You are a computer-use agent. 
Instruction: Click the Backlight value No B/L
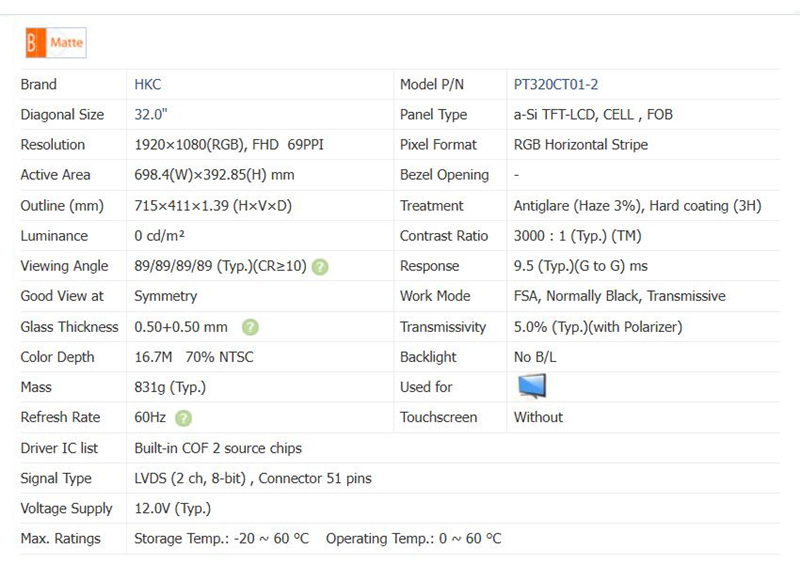click(535, 357)
